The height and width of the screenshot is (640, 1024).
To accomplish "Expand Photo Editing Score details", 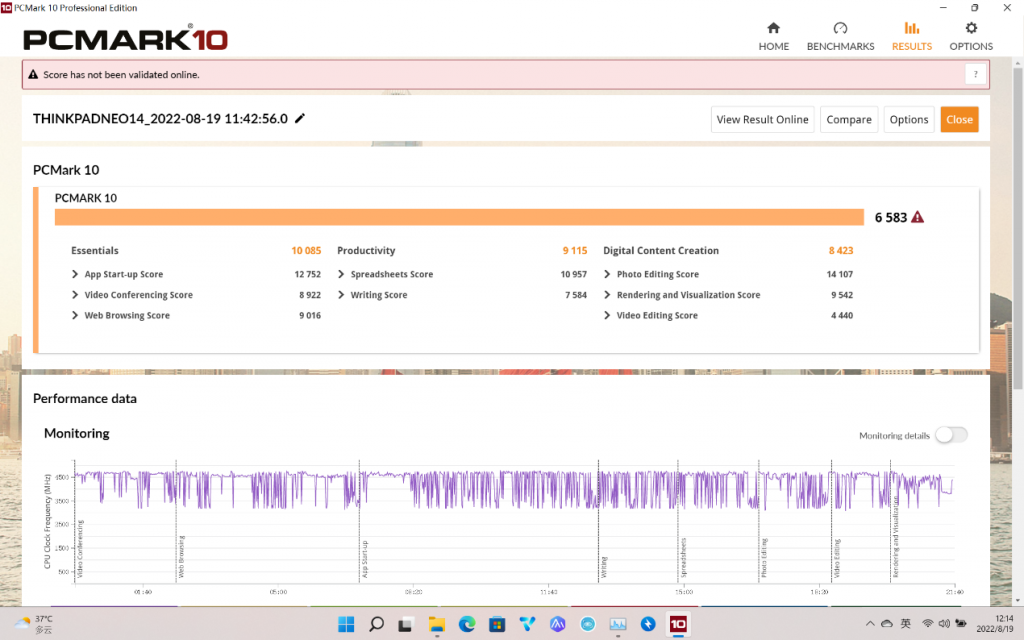I will point(608,274).
